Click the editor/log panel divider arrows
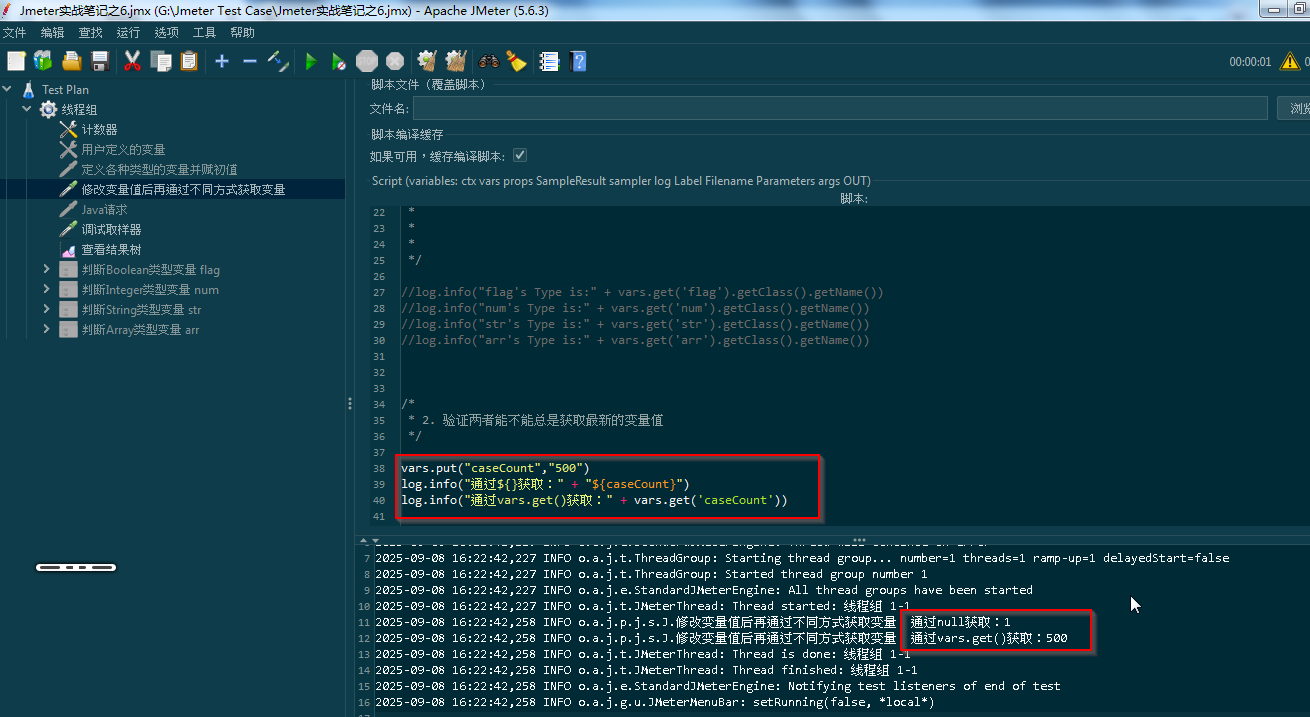 point(368,539)
